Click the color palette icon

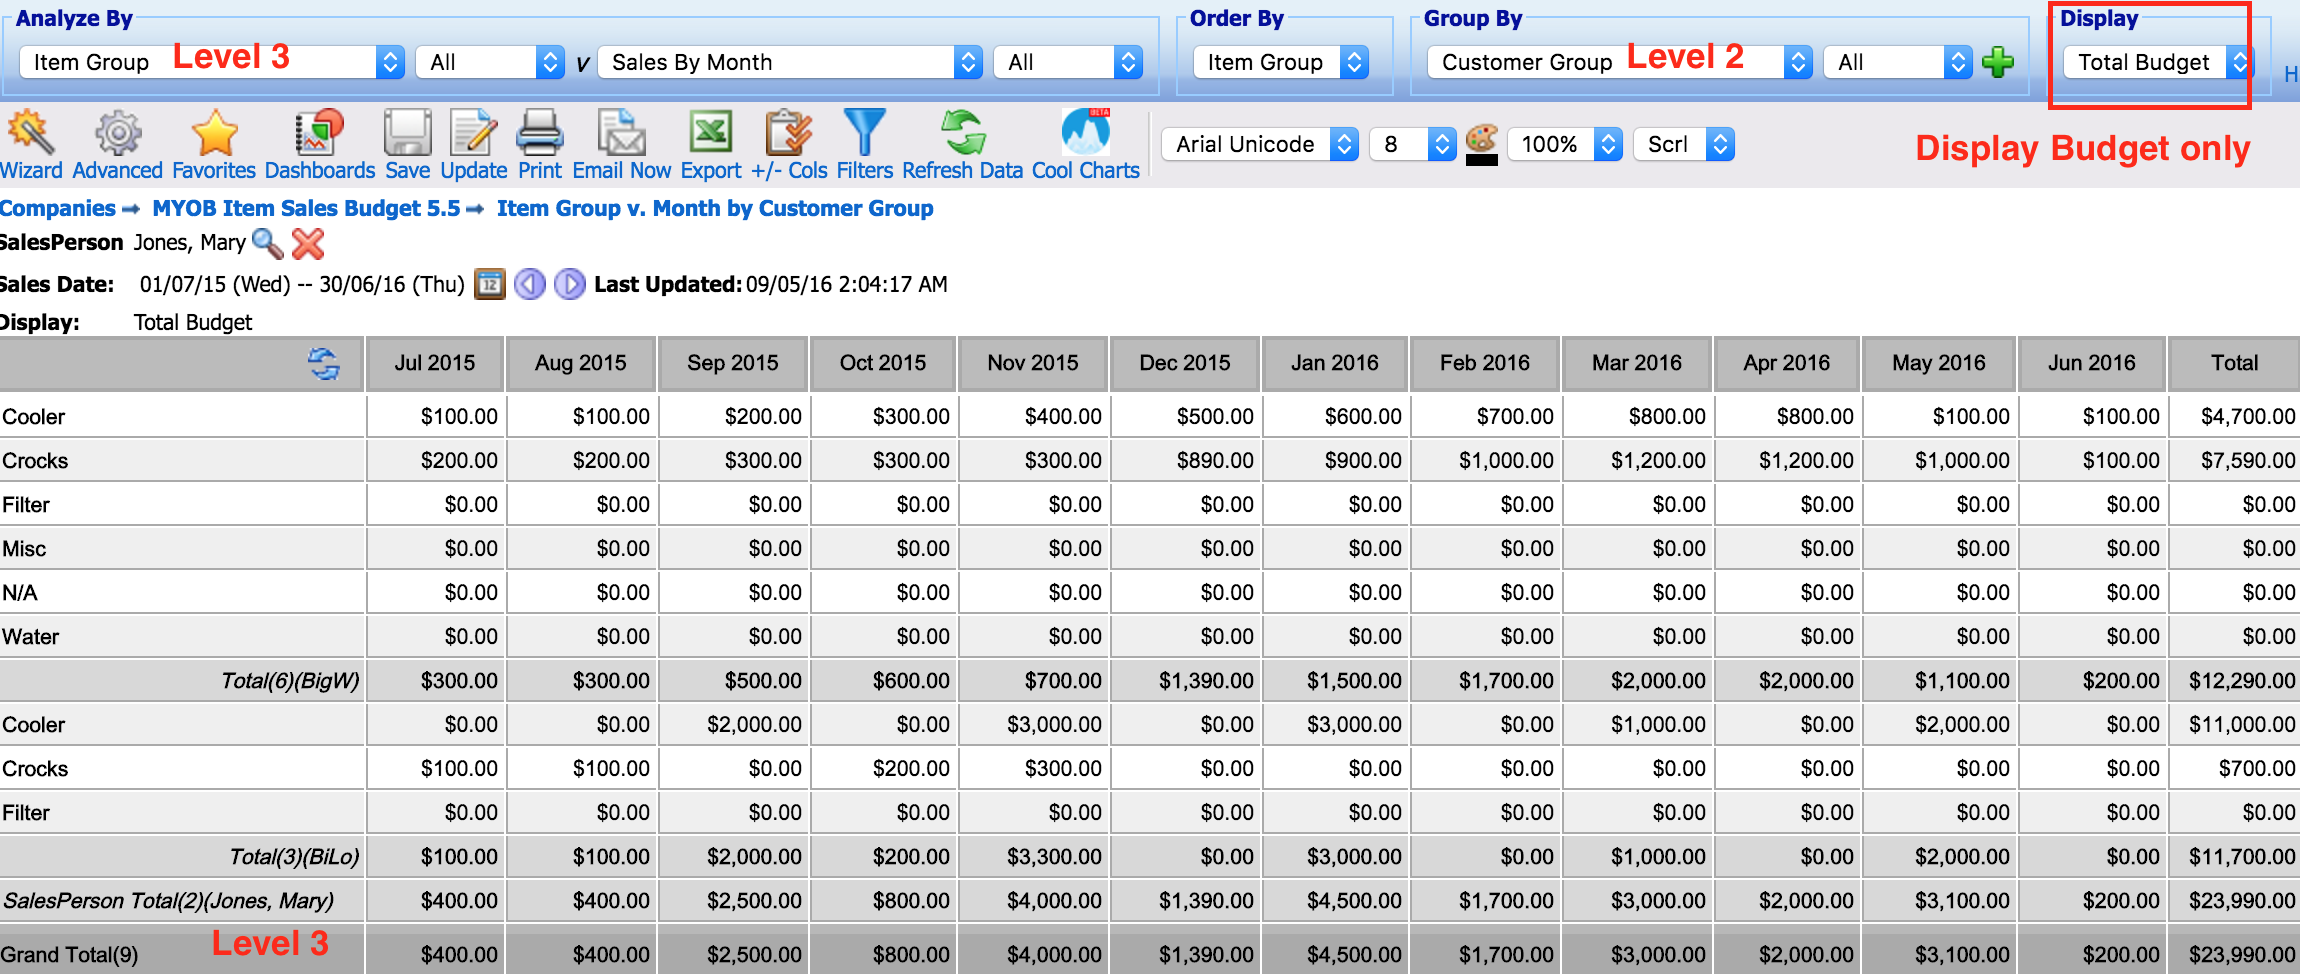pyautogui.click(x=1481, y=137)
